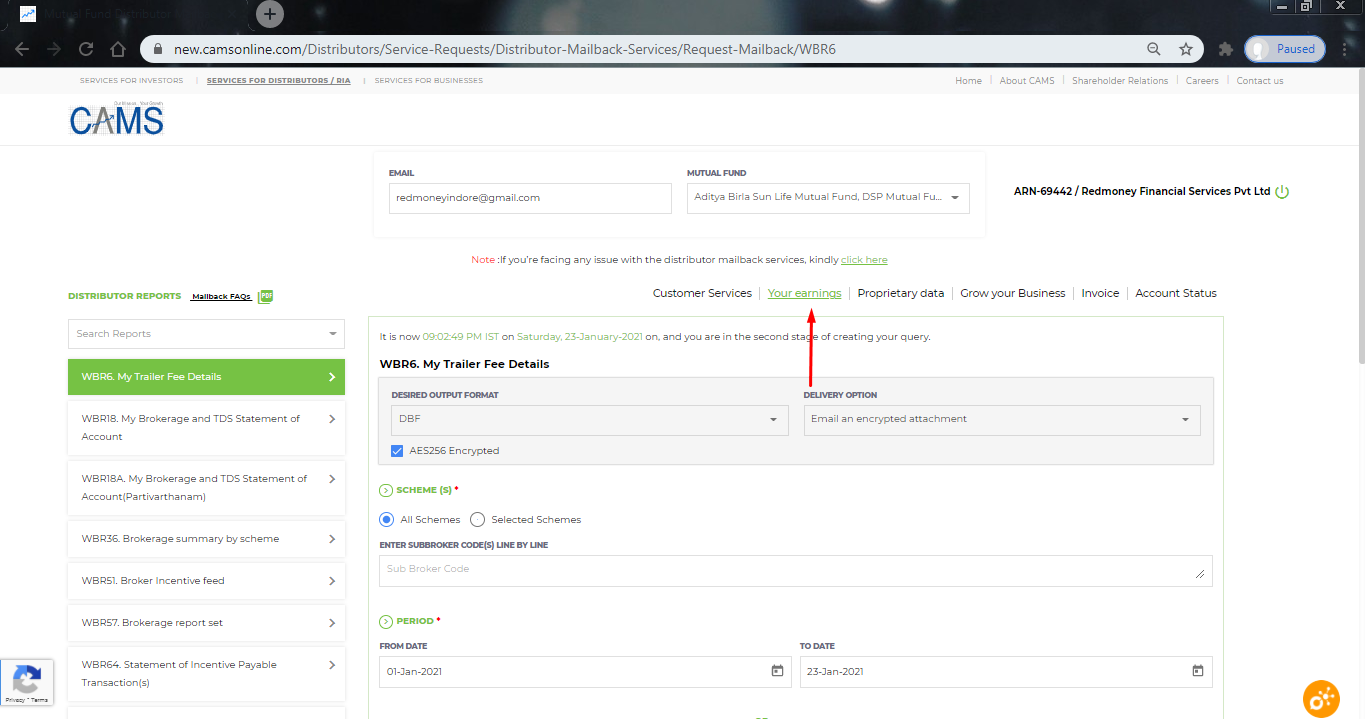The width and height of the screenshot is (1365, 719).
Task: Open the Mutual Fund selection dropdown
Action: [828, 198]
